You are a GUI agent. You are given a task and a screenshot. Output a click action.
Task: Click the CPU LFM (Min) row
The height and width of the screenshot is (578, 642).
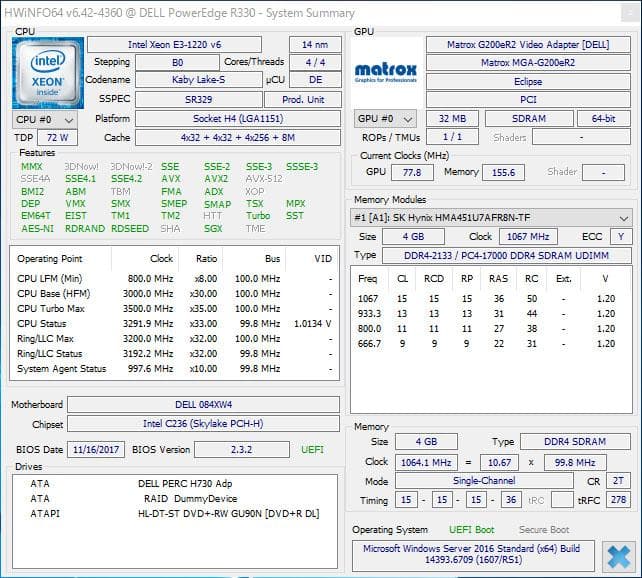point(174,279)
